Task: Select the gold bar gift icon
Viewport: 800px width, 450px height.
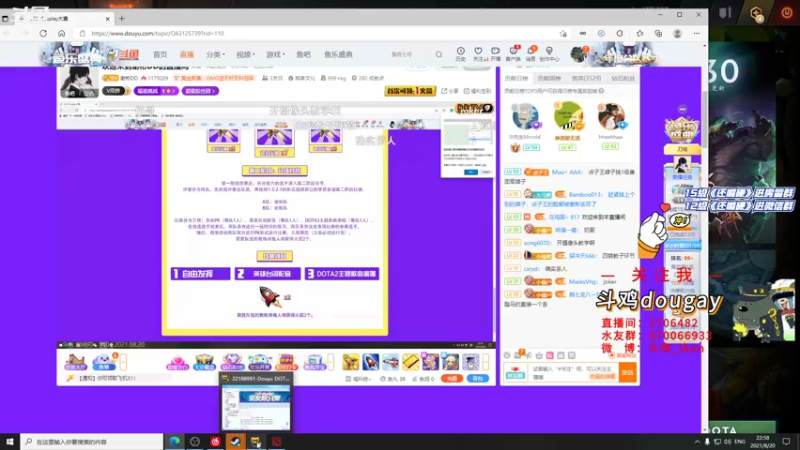Action: pos(410,361)
